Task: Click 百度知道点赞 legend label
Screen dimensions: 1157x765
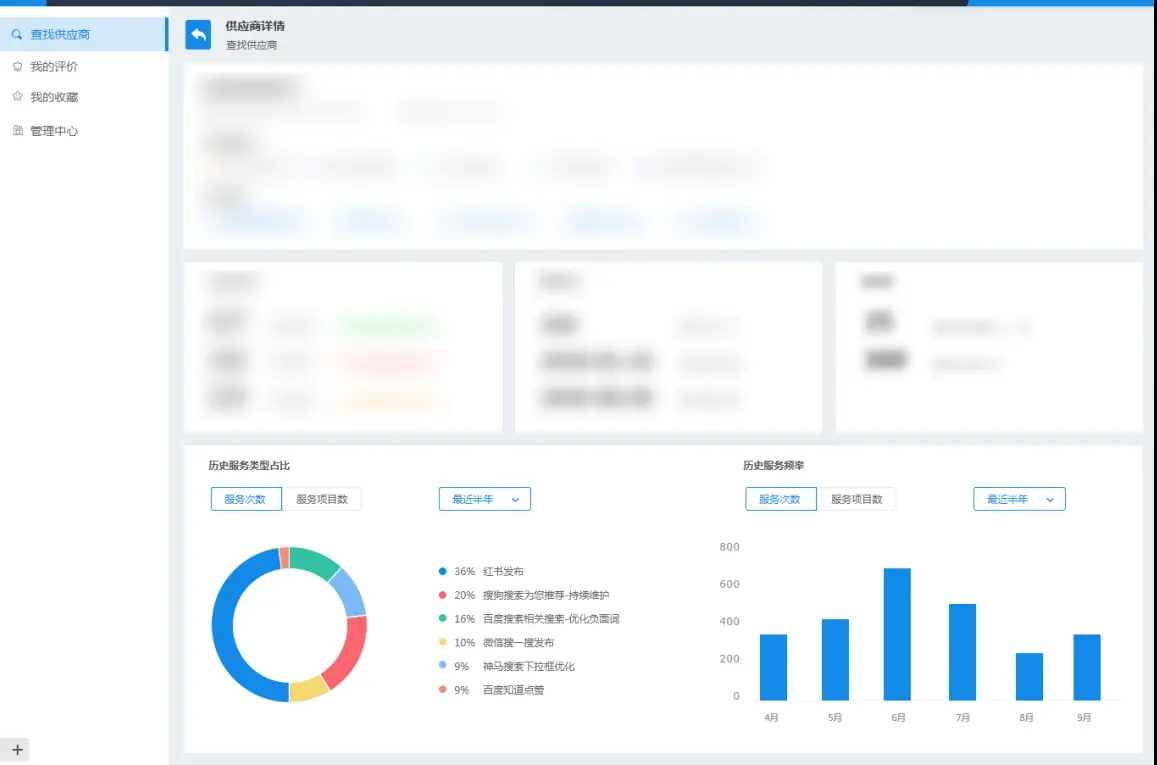Action: pyautogui.click(x=513, y=690)
